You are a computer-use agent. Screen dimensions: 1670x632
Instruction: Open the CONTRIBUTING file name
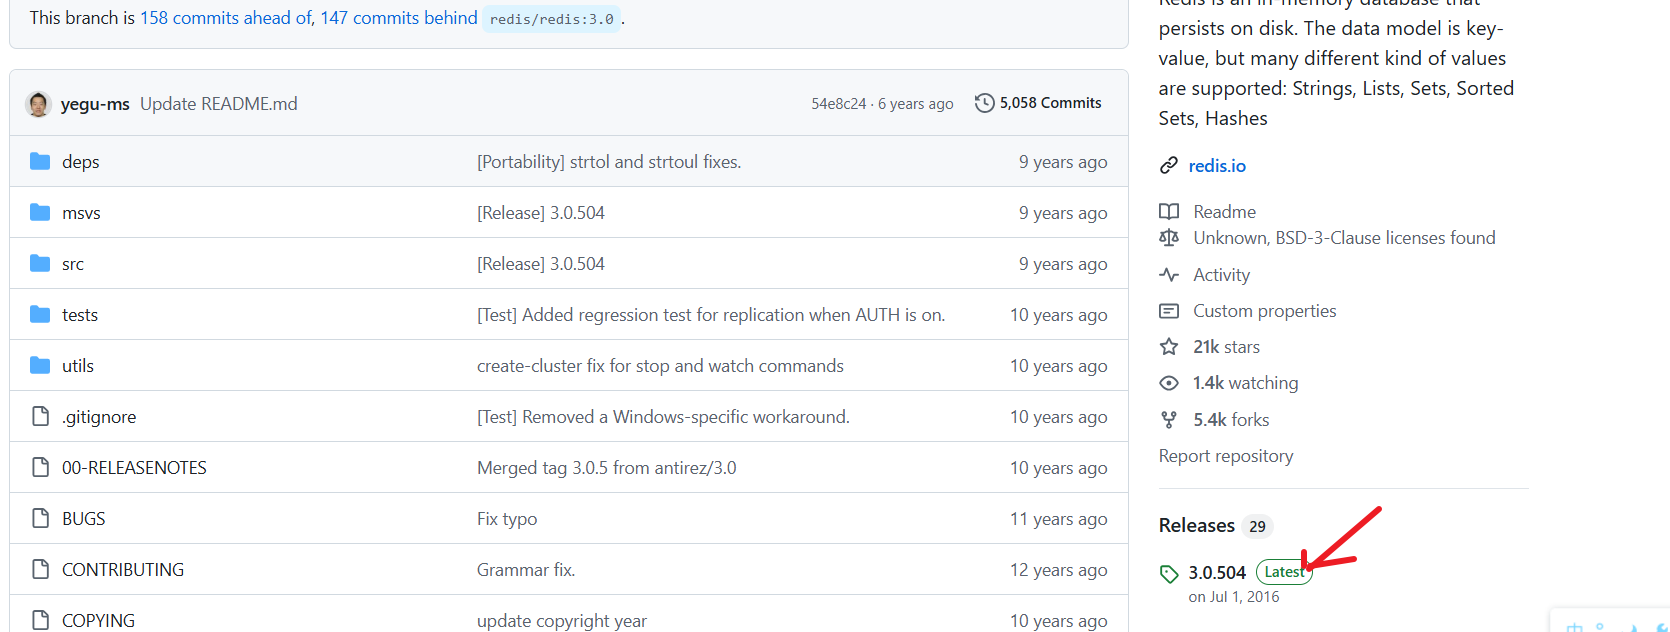click(123, 570)
